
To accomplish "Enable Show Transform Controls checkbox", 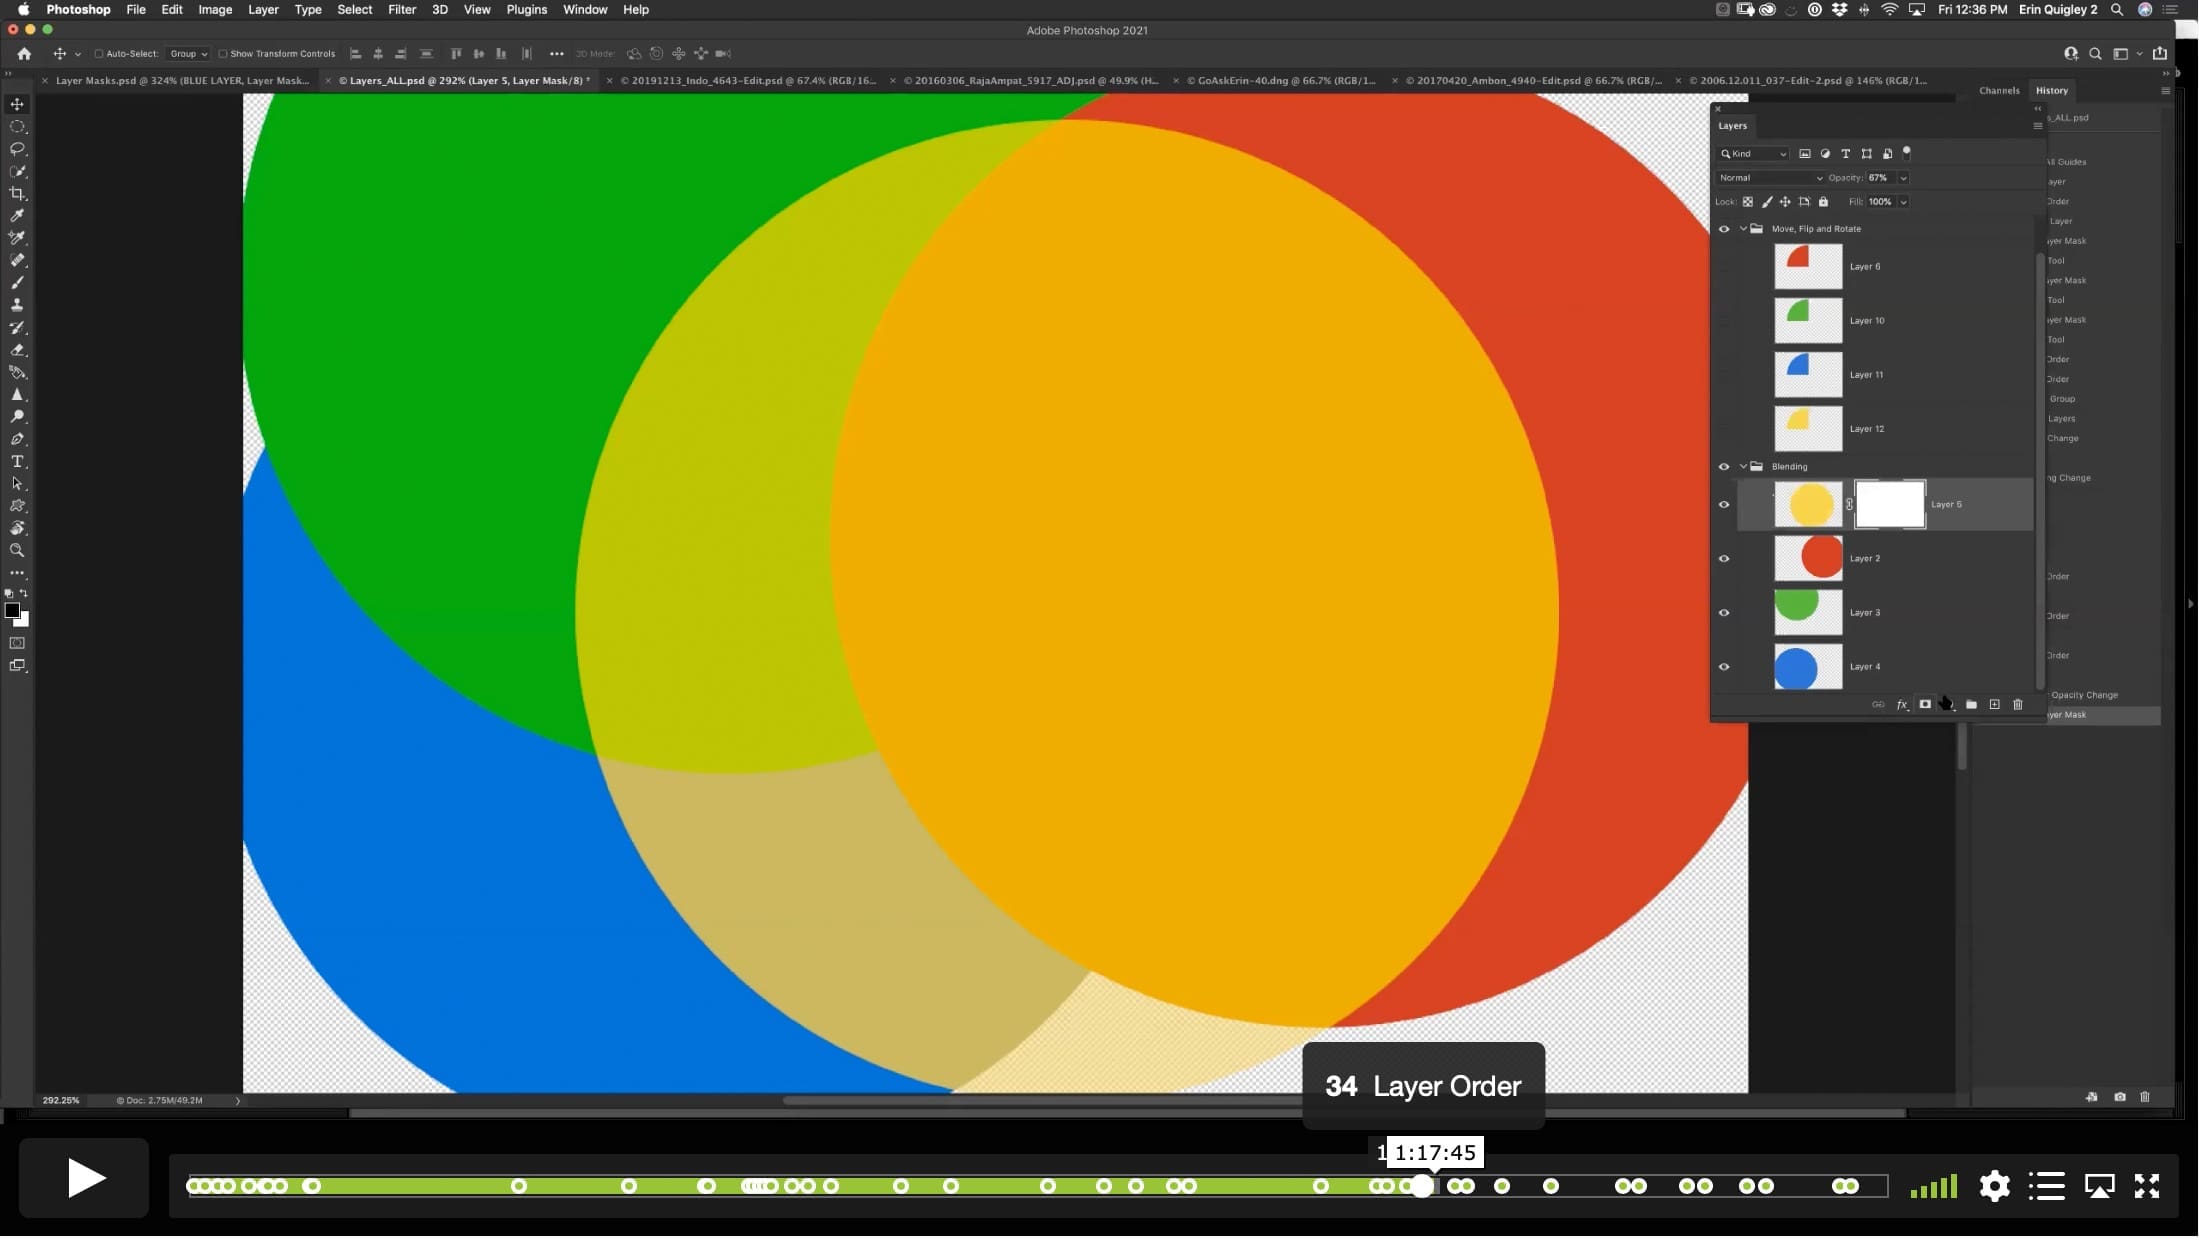I will (x=223, y=54).
